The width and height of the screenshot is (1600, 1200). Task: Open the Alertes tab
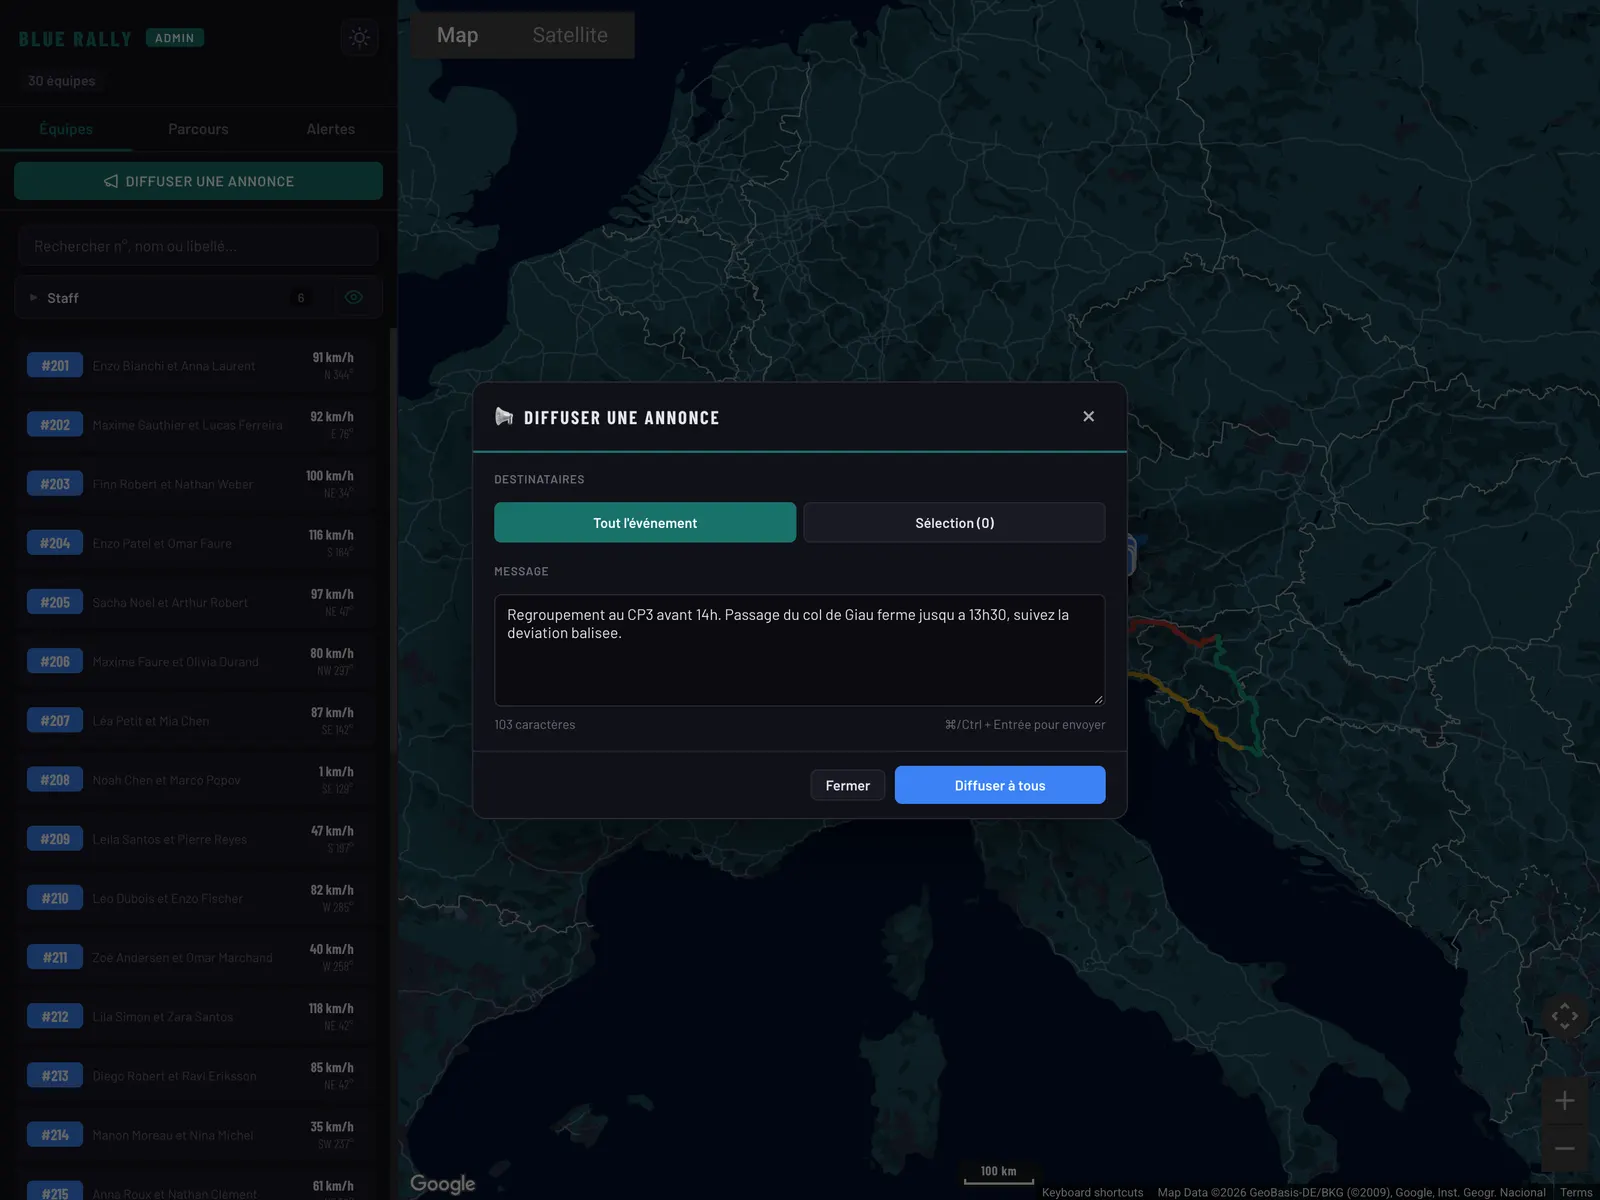point(331,129)
